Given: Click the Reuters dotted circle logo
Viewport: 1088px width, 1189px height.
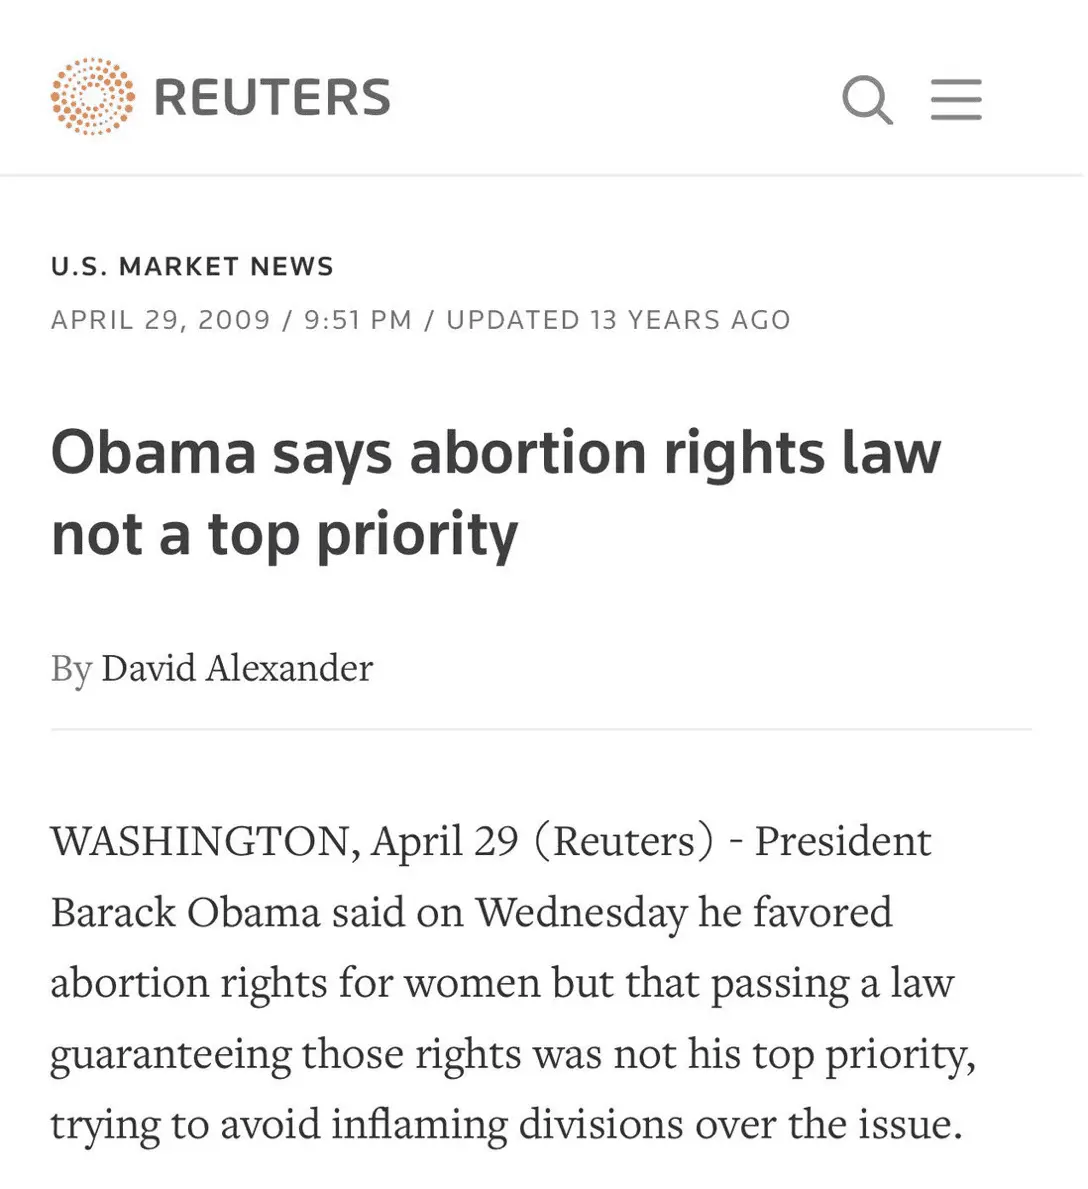Looking at the screenshot, I should [92, 97].
